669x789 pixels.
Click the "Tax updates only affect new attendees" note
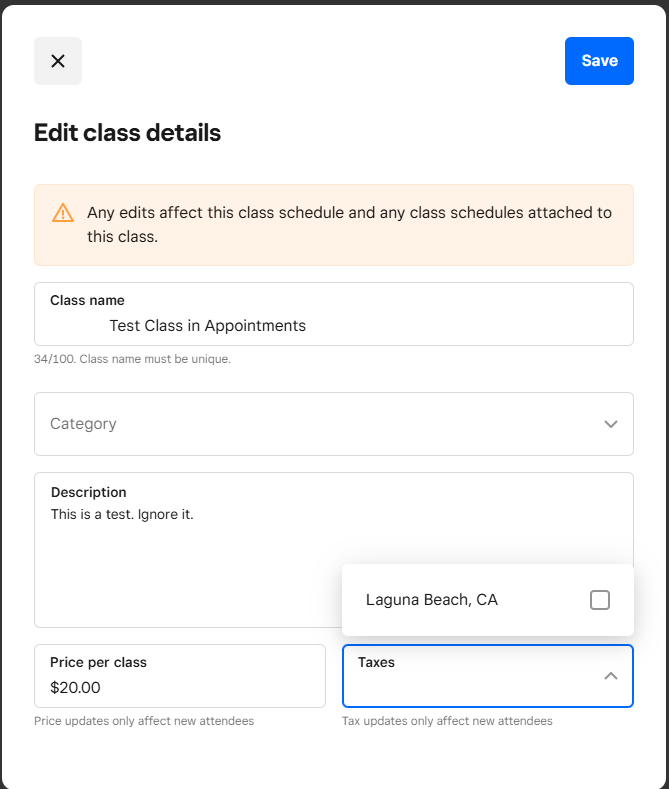tap(447, 721)
